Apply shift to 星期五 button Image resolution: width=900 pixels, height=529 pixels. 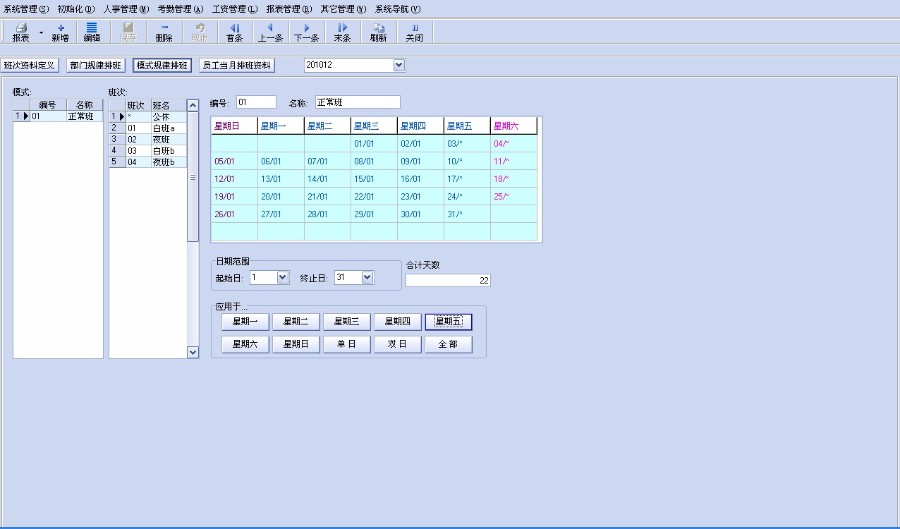pos(448,322)
